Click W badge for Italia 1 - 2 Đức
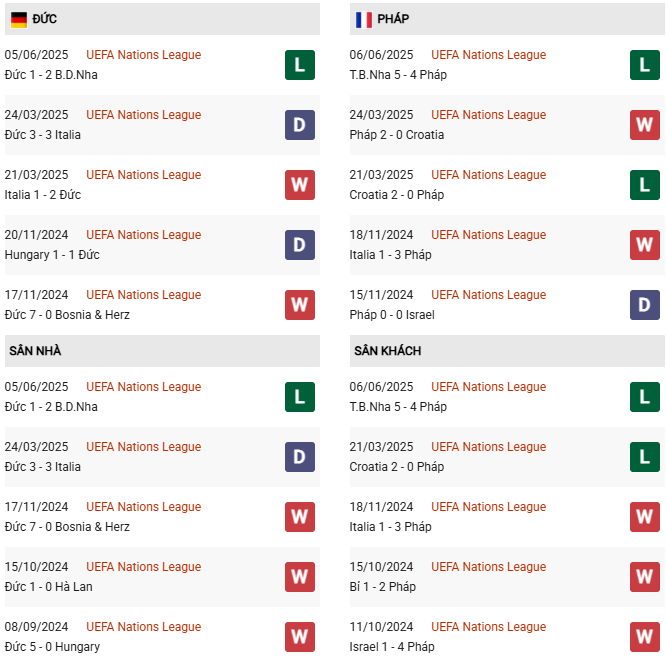This screenshot has width=666, height=661. click(x=300, y=185)
